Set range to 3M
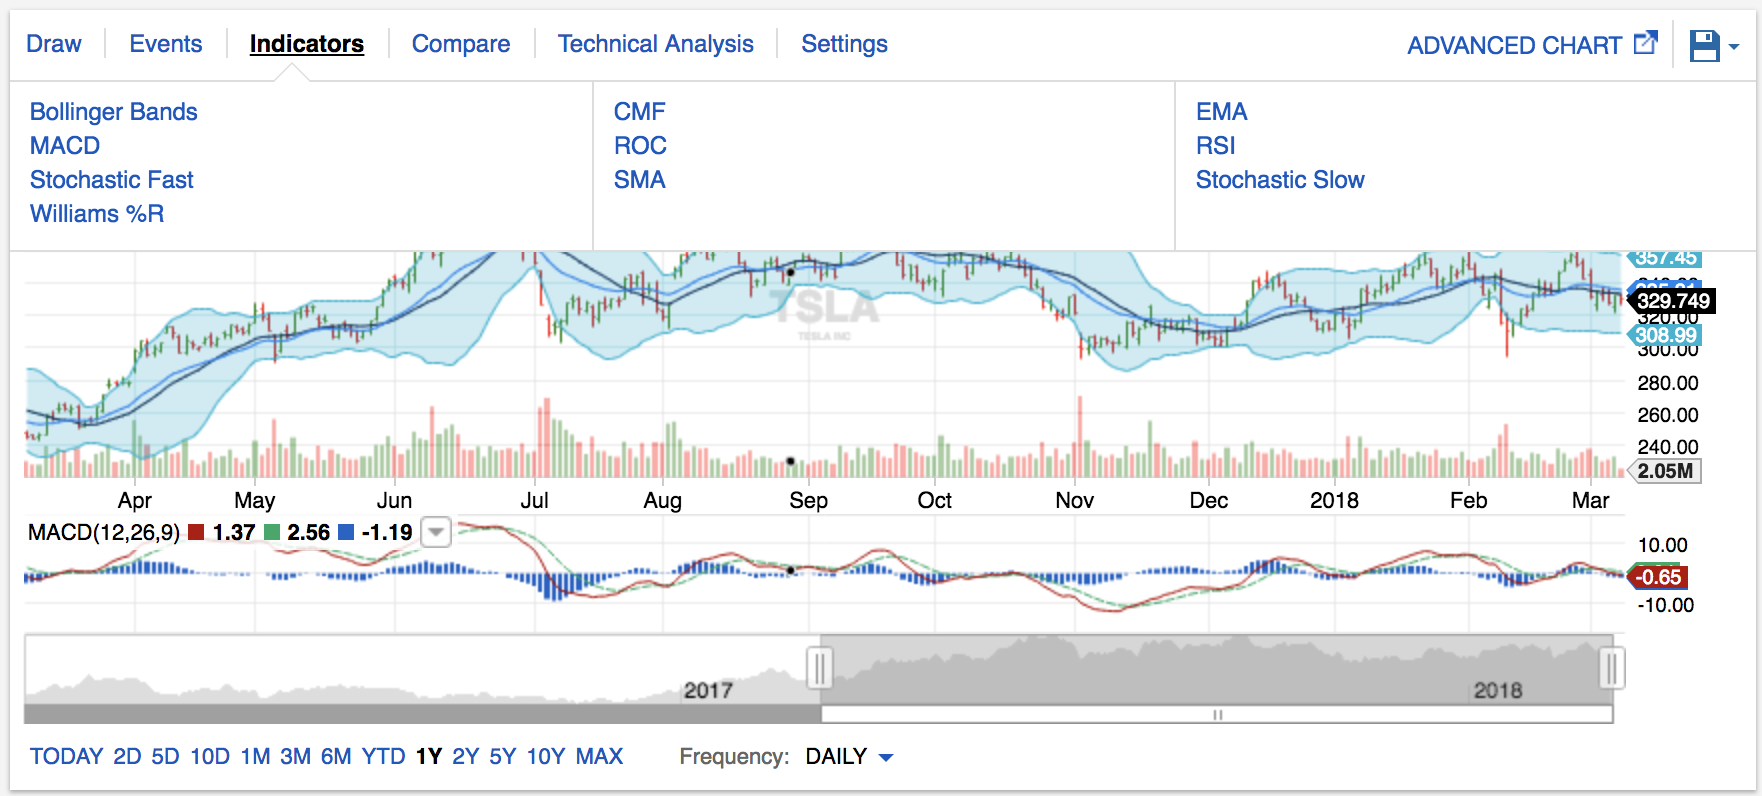This screenshot has width=1762, height=796. coord(295,757)
